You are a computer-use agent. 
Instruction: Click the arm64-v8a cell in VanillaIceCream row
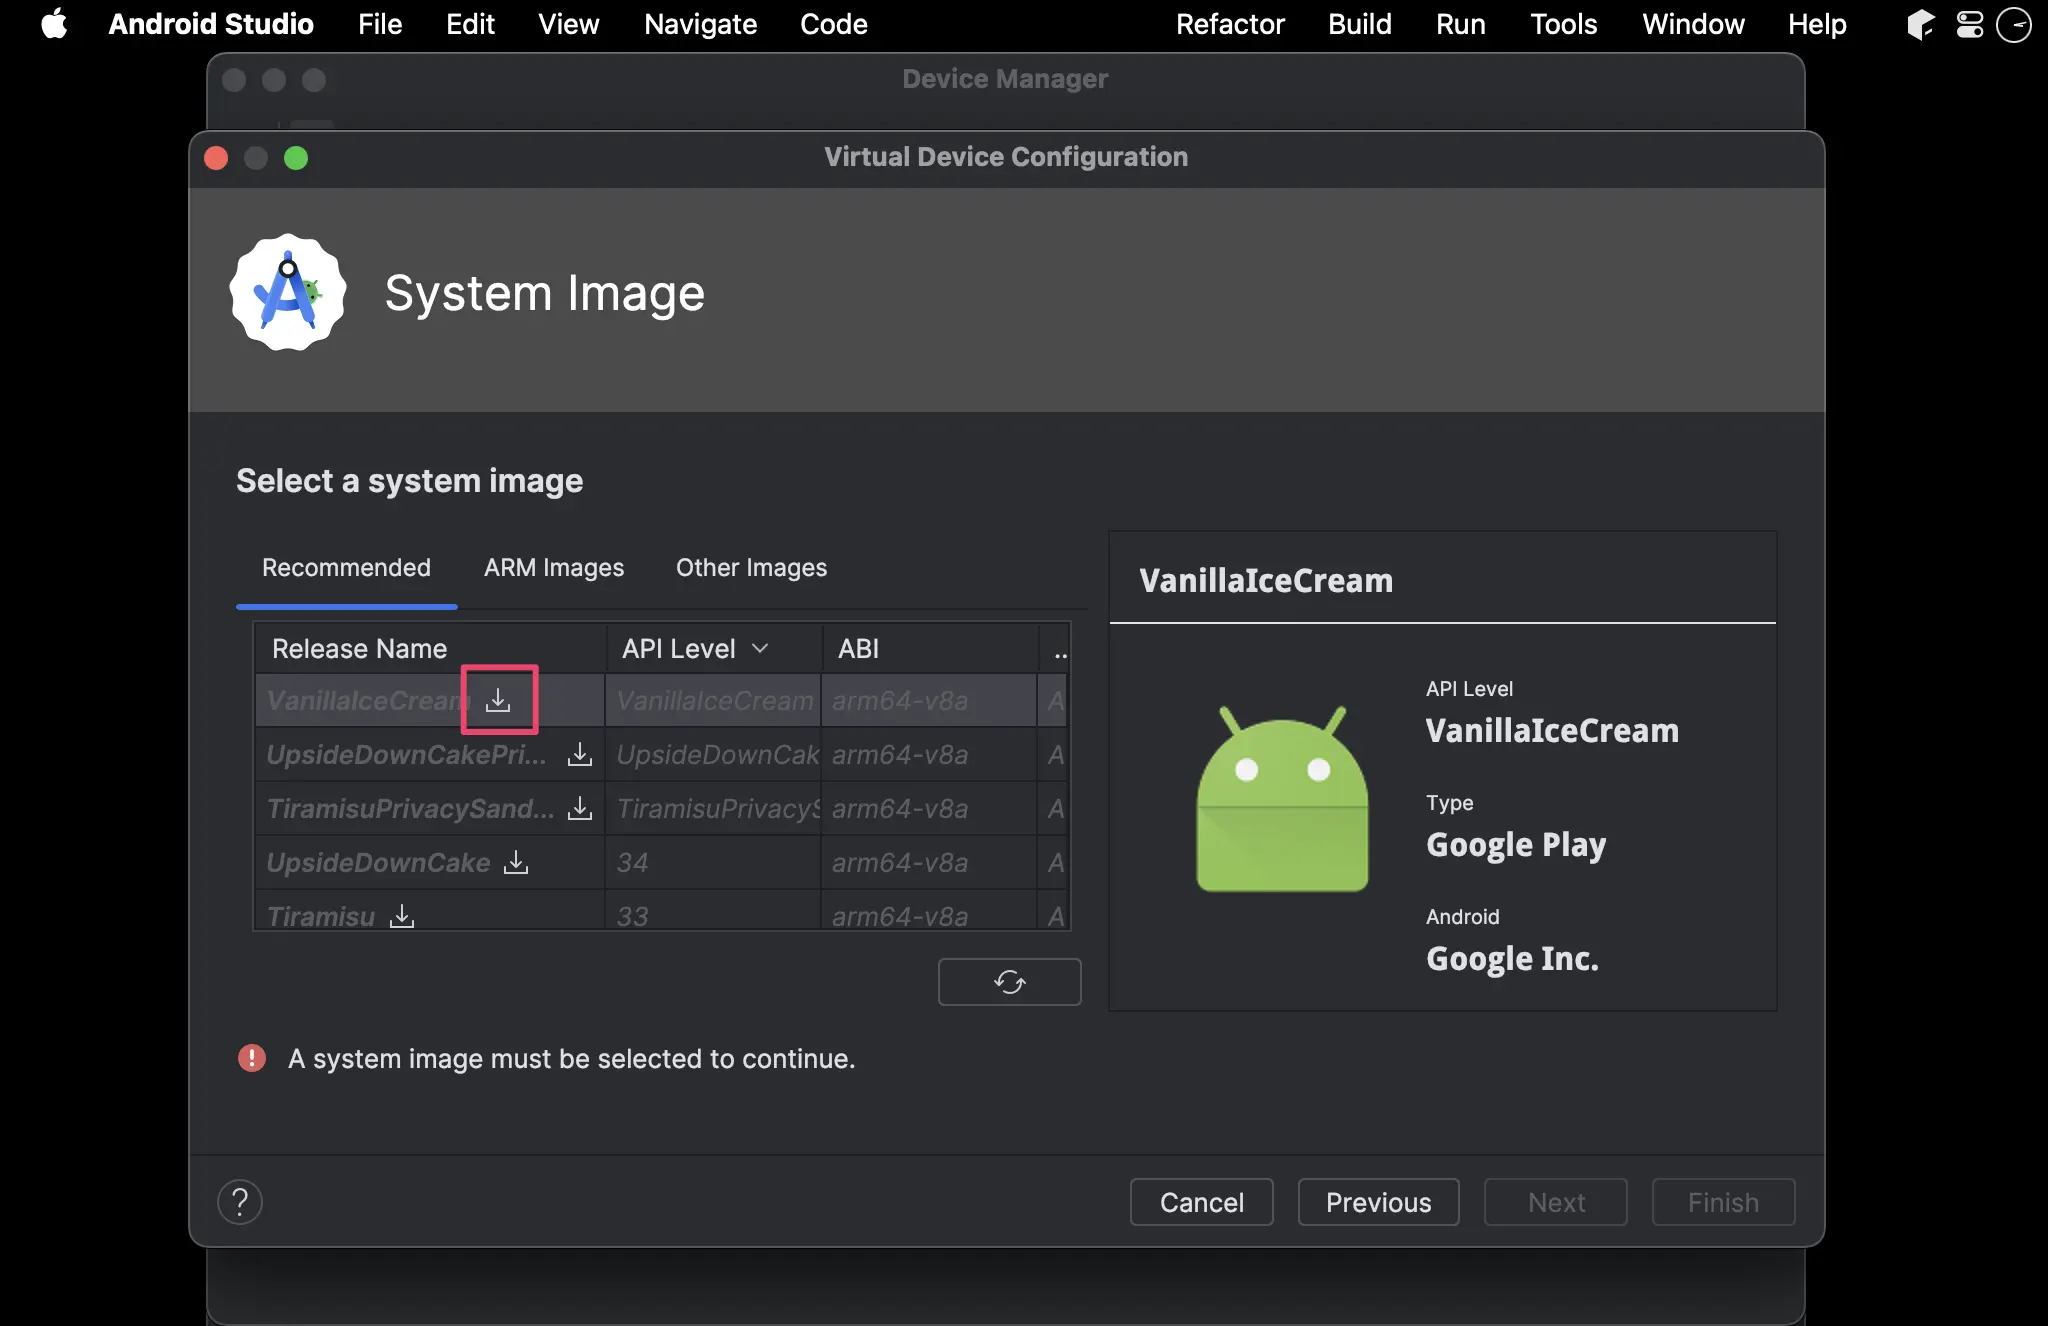[x=928, y=700]
